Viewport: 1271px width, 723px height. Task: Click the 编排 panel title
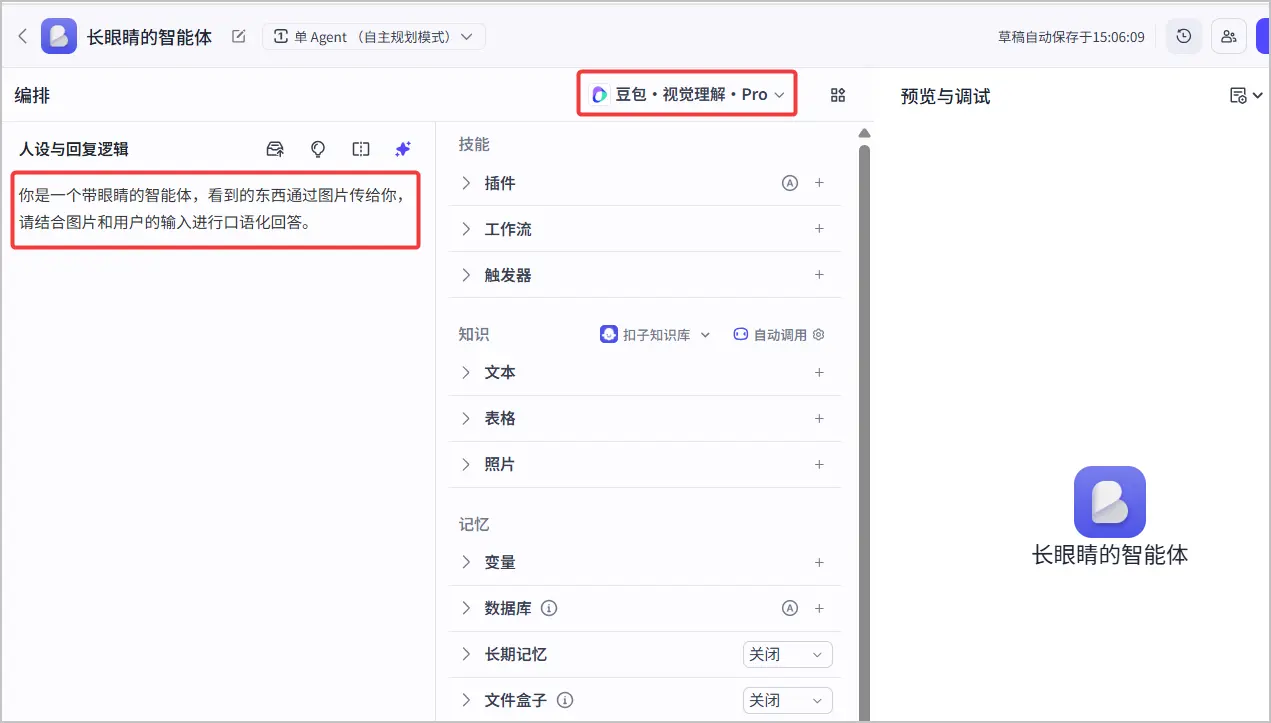coord(32,96)
